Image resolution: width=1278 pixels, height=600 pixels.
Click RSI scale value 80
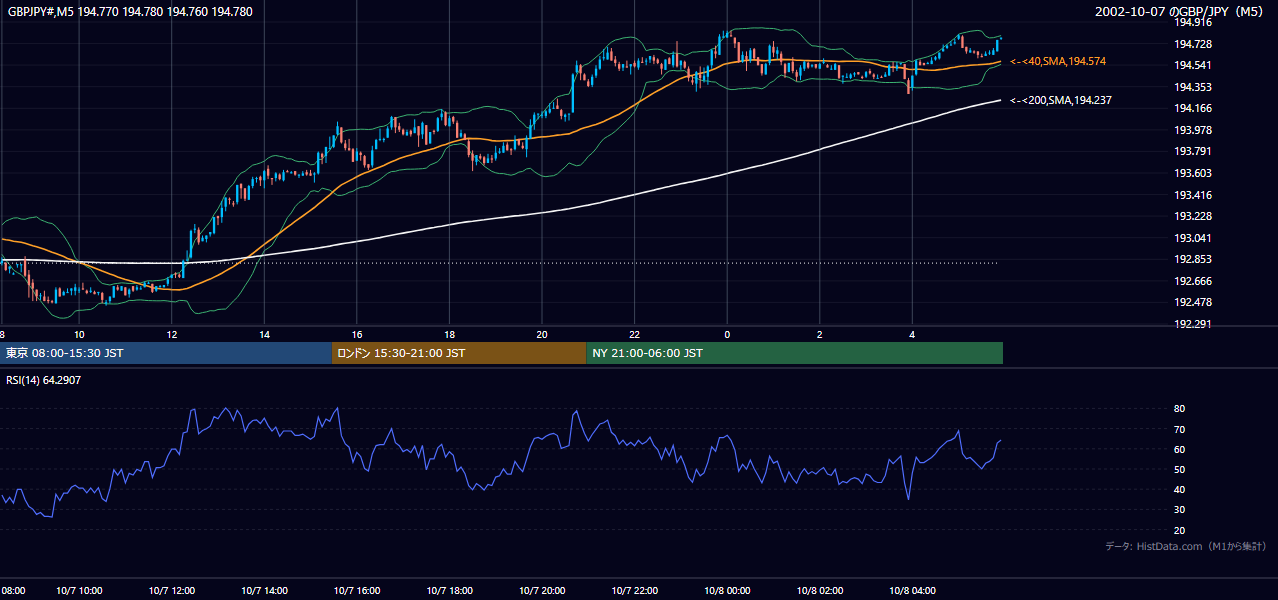click(1180, 409)
